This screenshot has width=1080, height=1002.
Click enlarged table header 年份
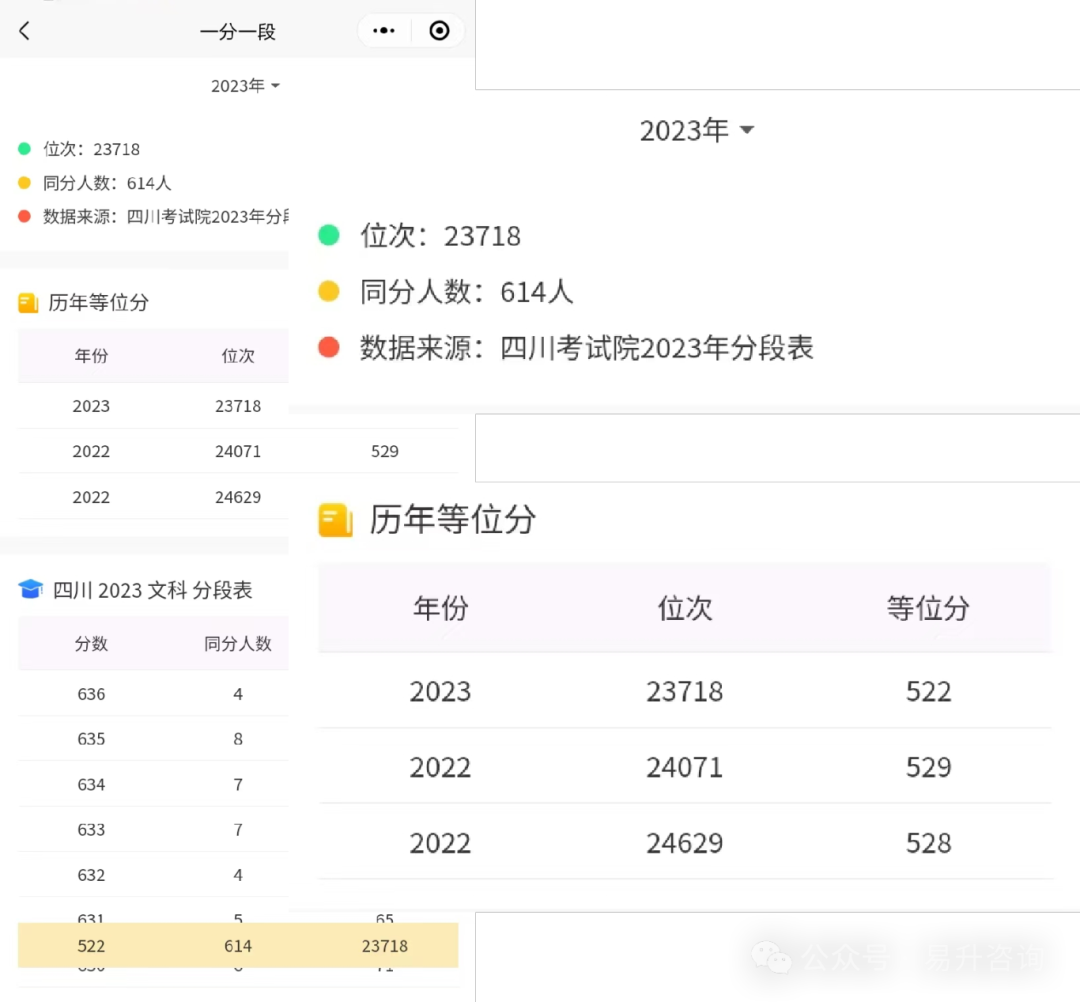click(441, 608)
